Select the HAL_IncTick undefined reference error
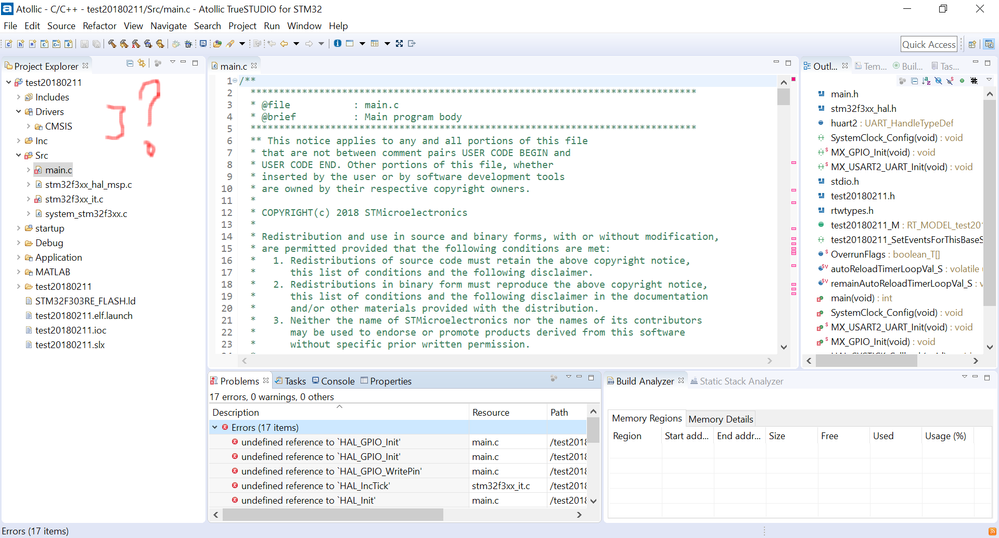Image resolution: width=999 pixels, height=538 pixels. pyautogui.click(x=315, y=486)
